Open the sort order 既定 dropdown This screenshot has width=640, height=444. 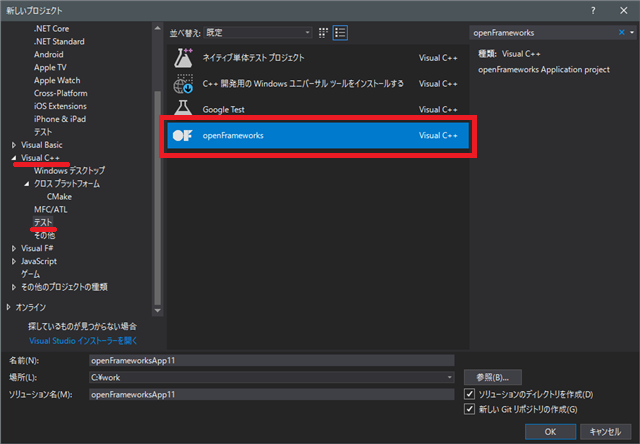click(258, 33)
